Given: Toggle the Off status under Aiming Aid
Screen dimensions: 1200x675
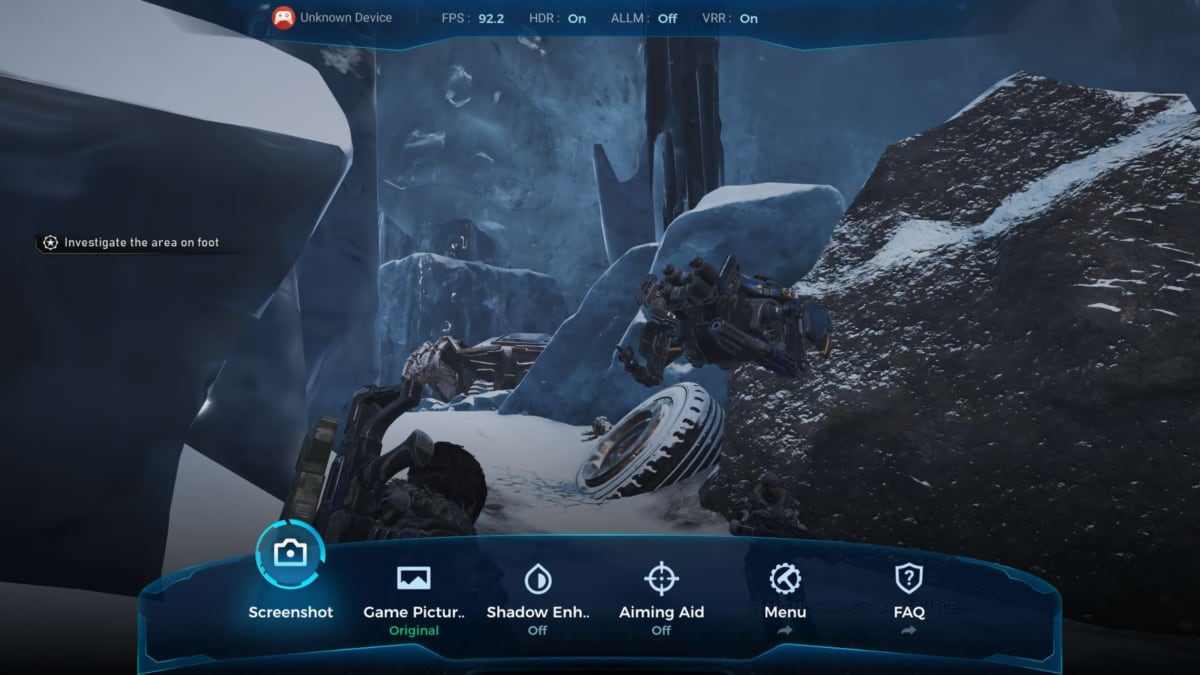Looking at the screenshot, I should [661, 631].
